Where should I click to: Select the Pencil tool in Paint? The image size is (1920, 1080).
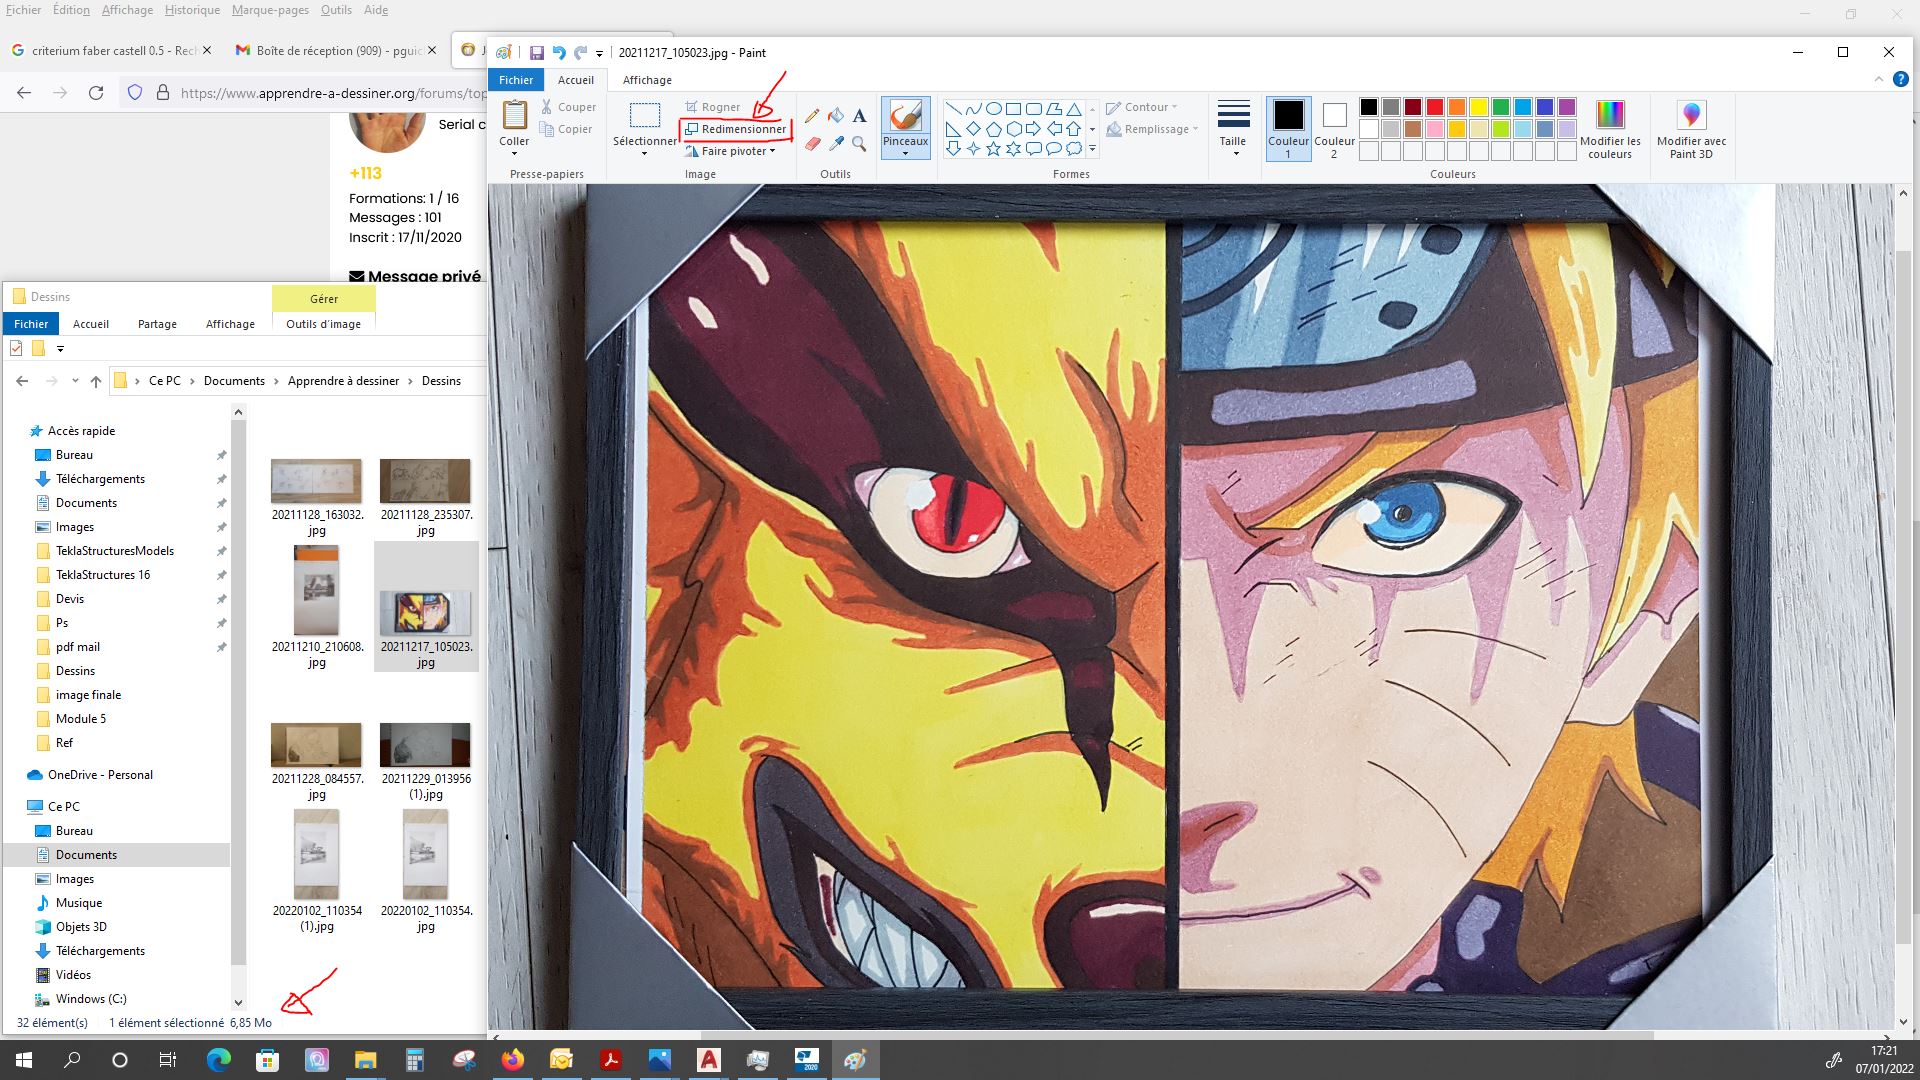coord(812,116)
